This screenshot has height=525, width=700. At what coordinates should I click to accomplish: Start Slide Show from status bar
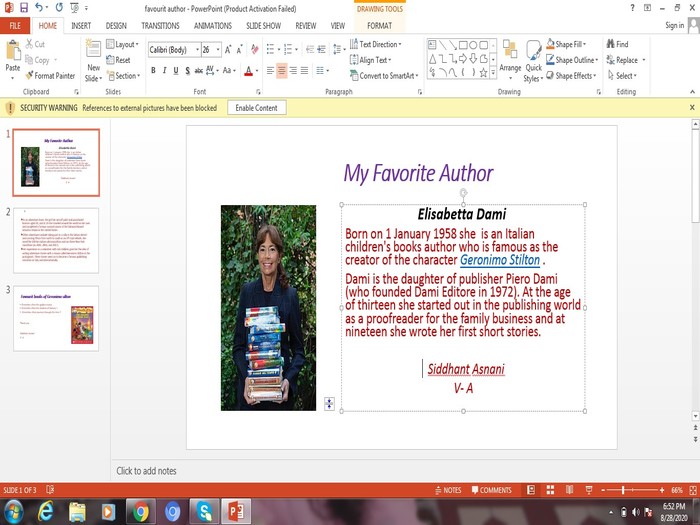pyautogui.click(x=589, y=490)
